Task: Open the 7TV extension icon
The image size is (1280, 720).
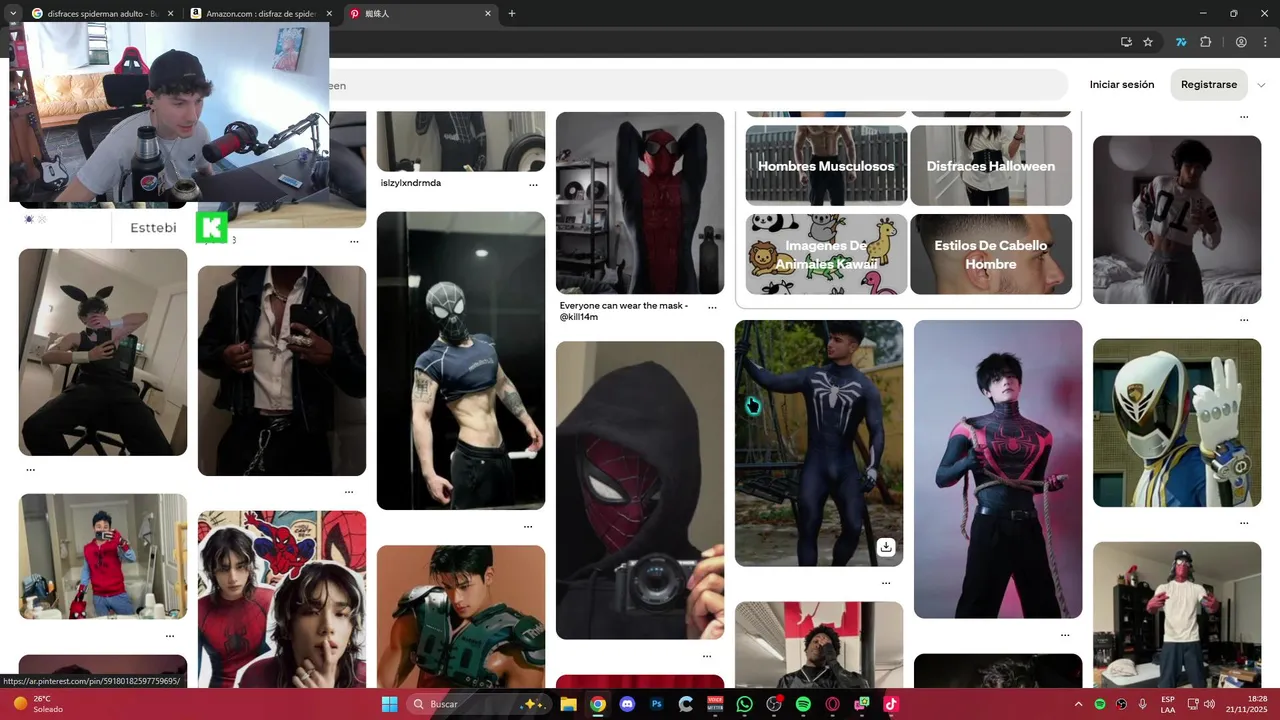Action: tap(1181, 42)
